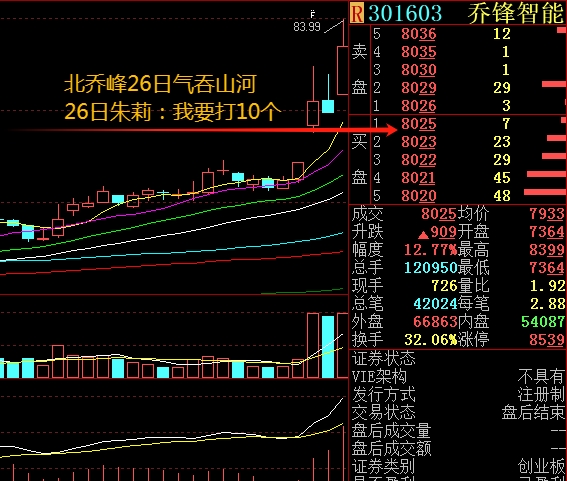Select the latest tall candlestick at right

(x=342, y=71)
